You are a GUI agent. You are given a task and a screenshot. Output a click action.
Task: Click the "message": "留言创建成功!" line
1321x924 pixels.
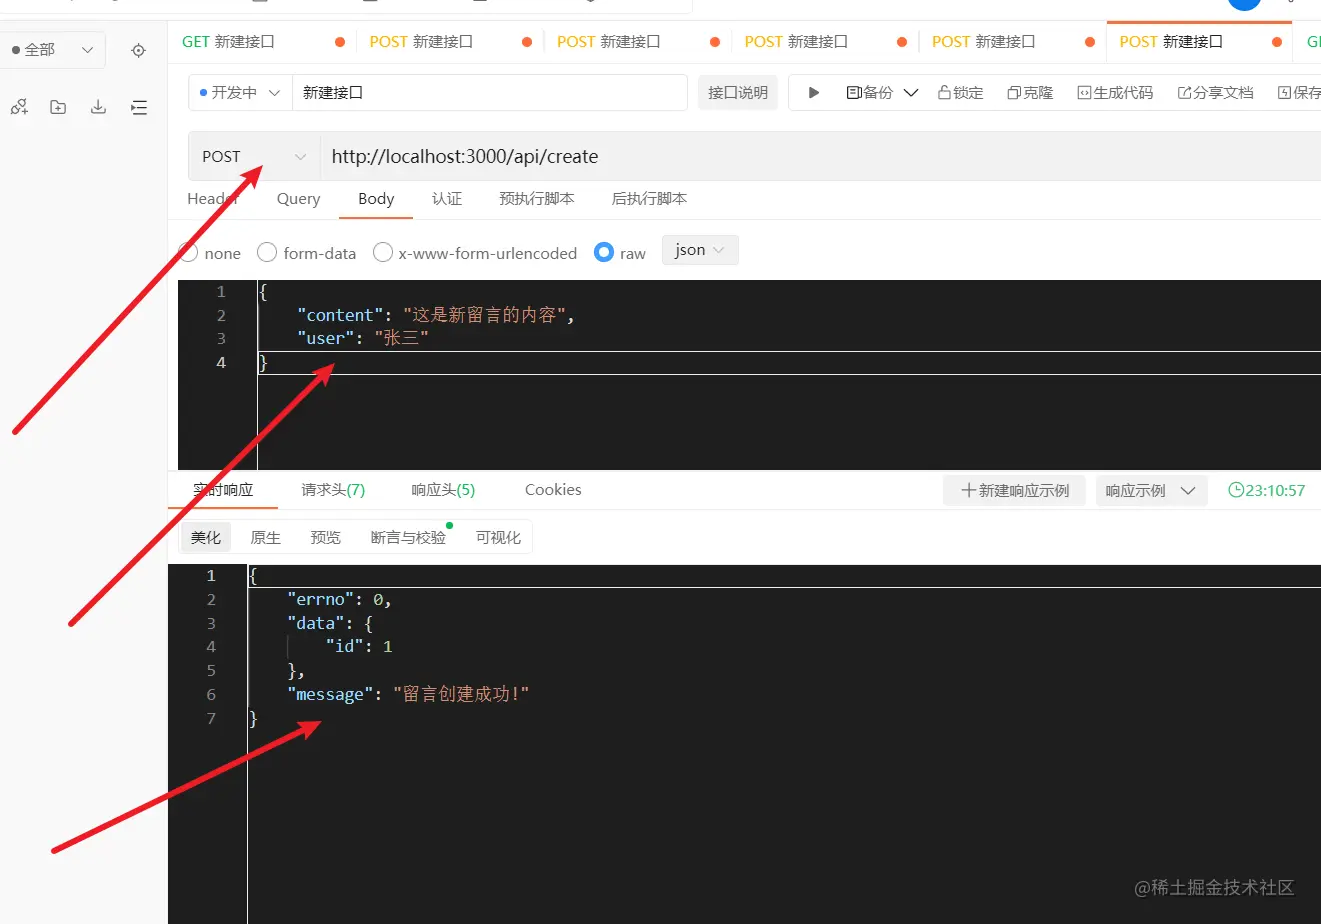pos(408,694)
